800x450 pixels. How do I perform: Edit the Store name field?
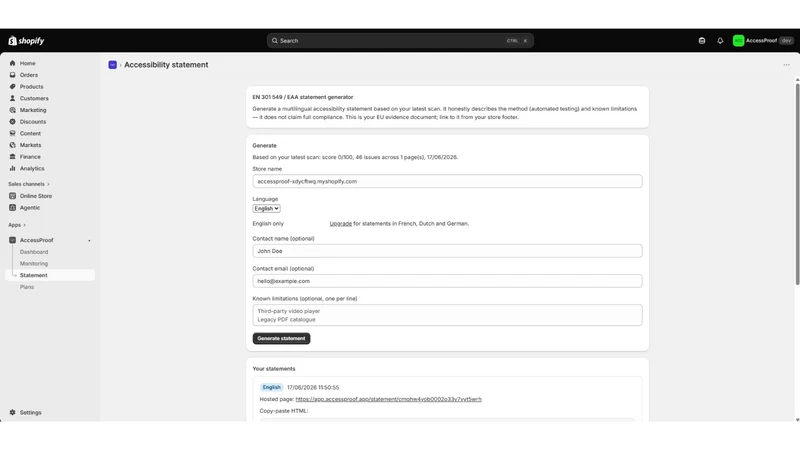(x=447, y=181)
